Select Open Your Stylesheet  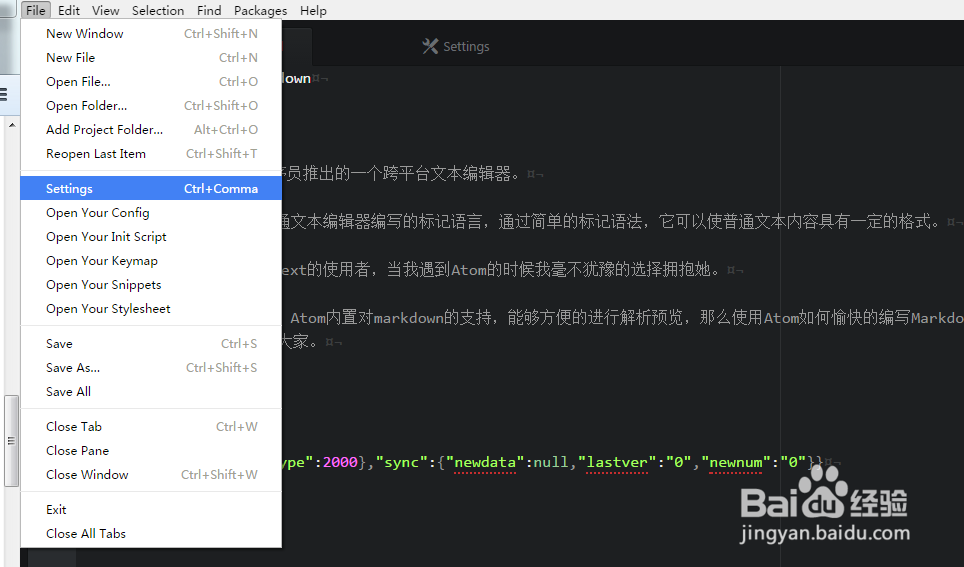[x=151, y=309]
